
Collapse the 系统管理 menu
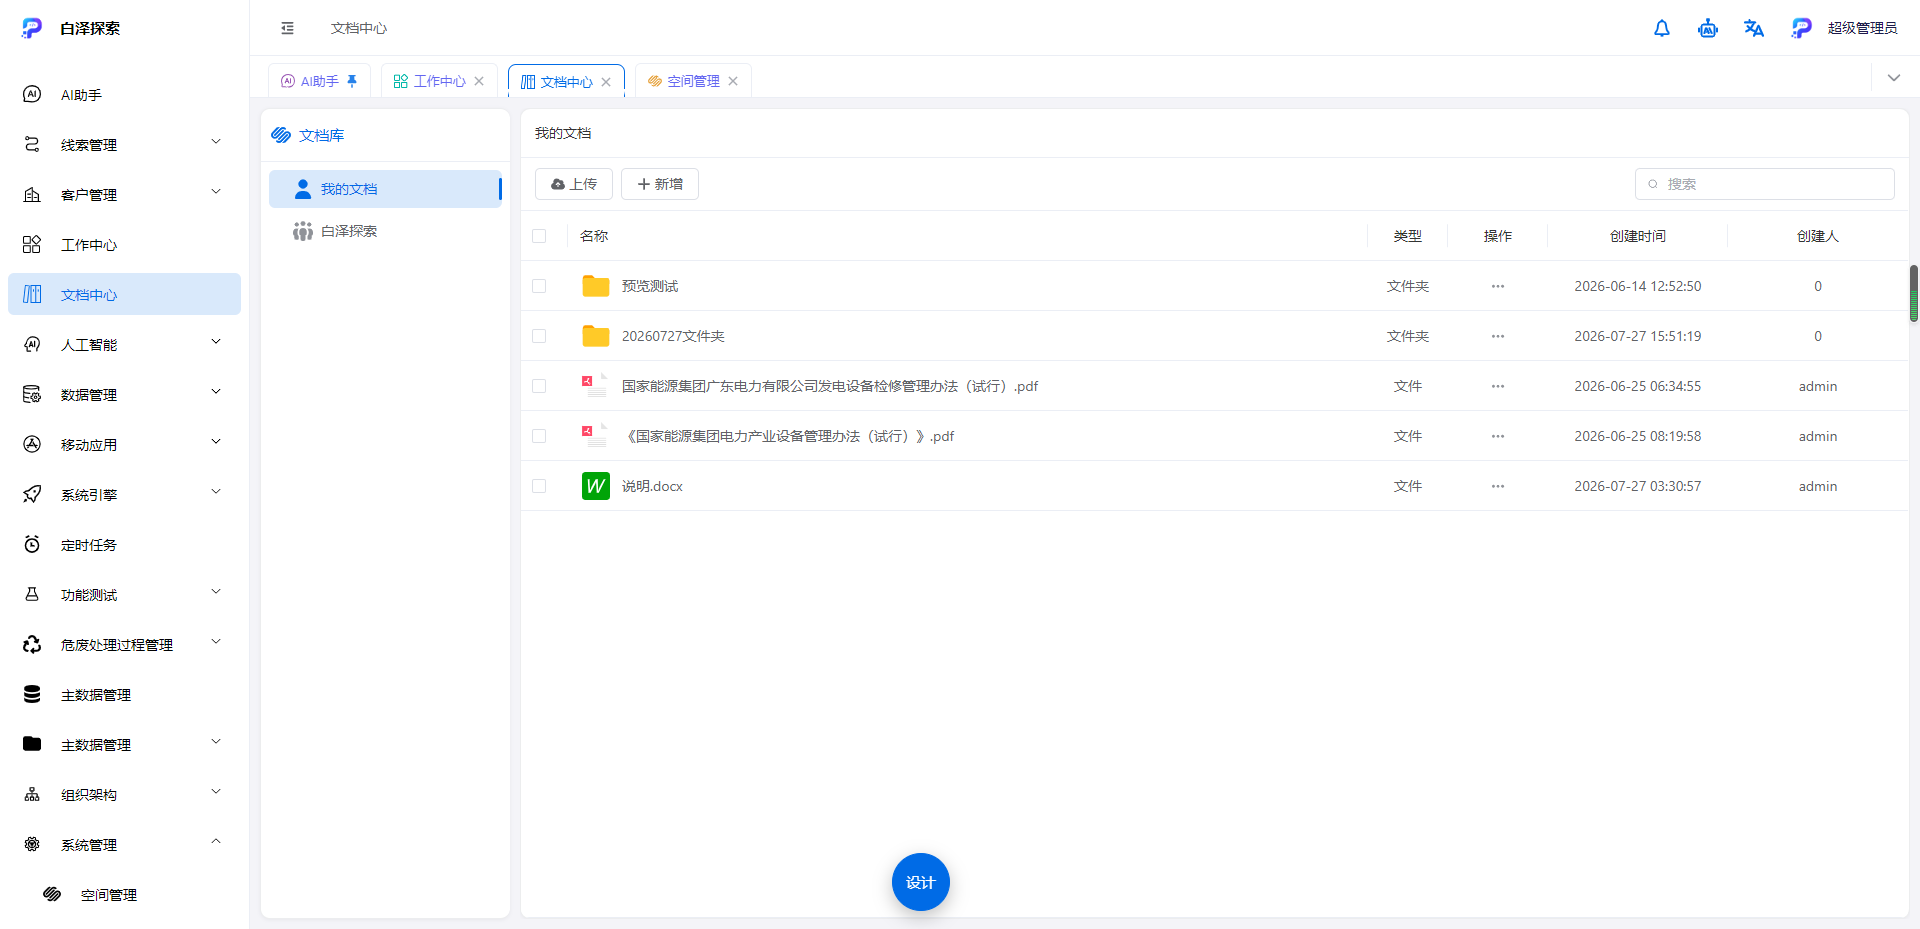tap(124, 845)
